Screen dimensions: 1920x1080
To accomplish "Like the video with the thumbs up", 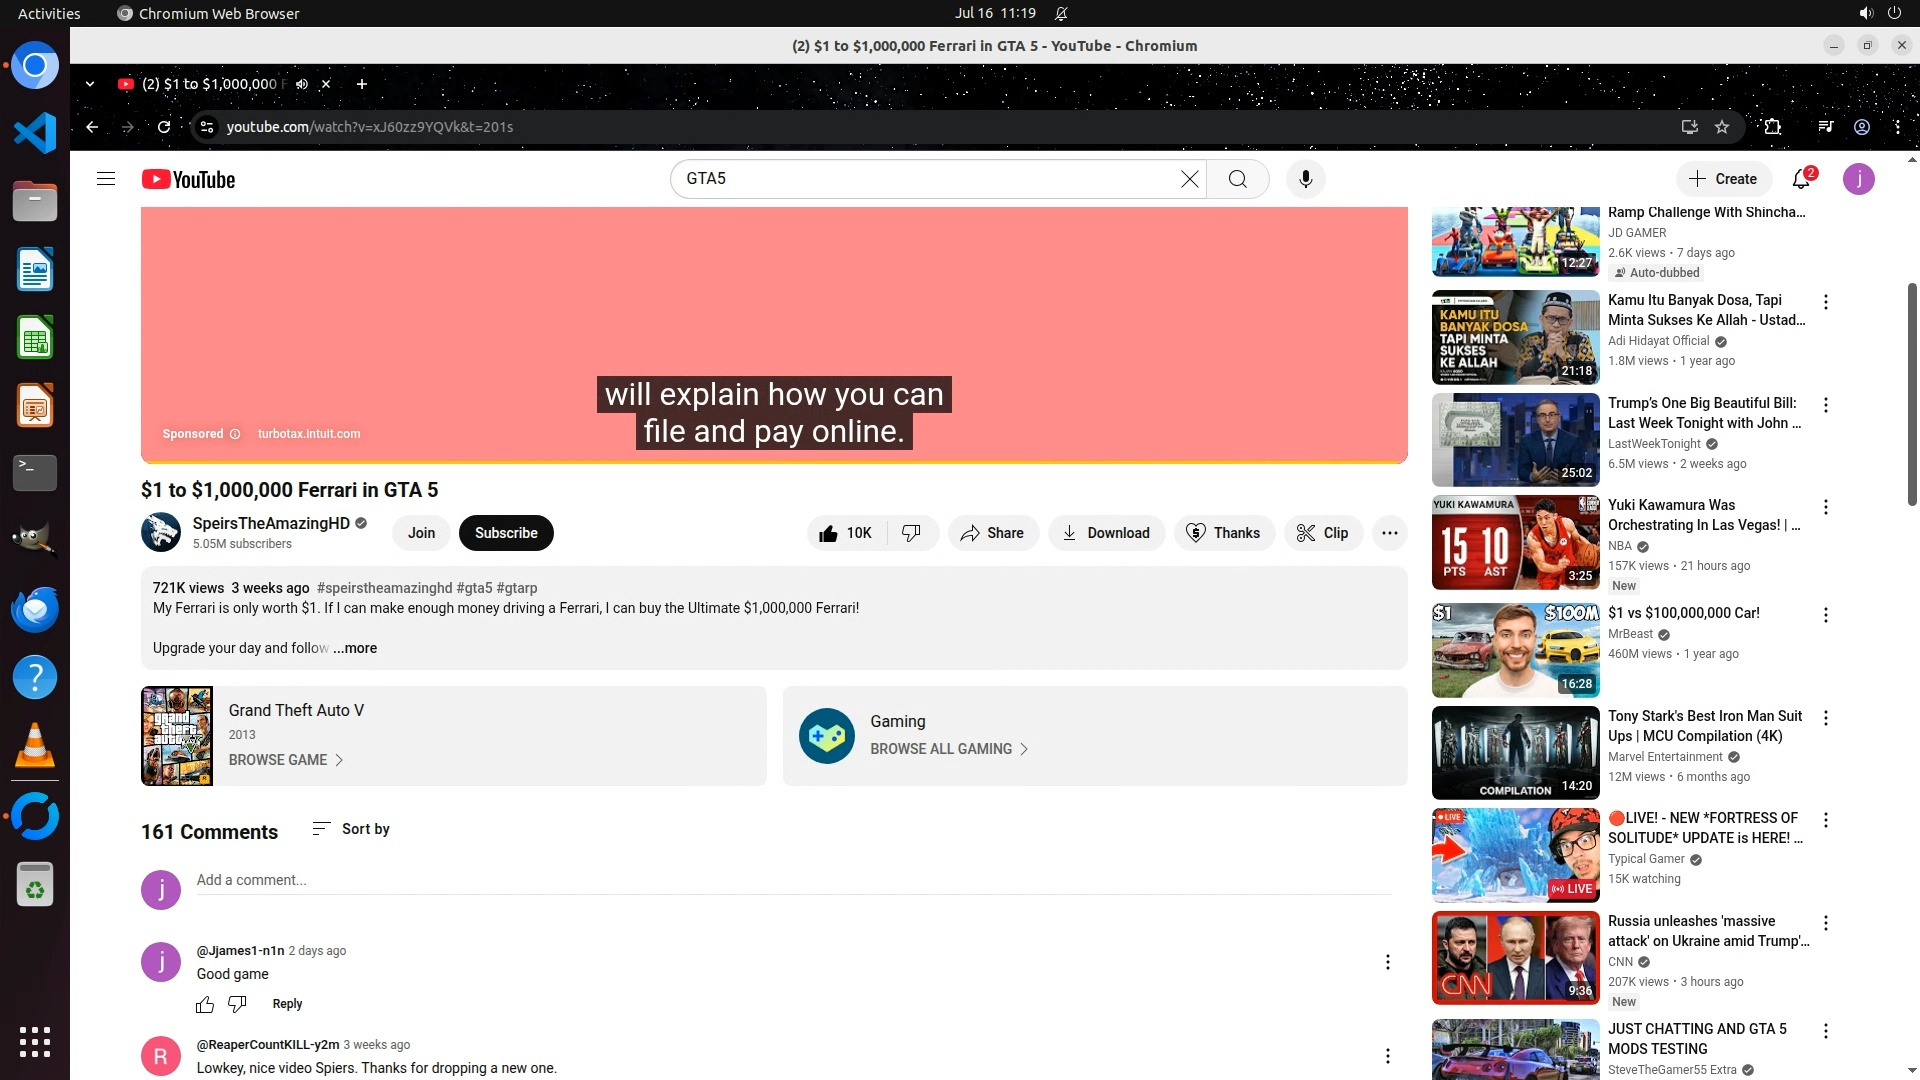I will pos(845,533).
